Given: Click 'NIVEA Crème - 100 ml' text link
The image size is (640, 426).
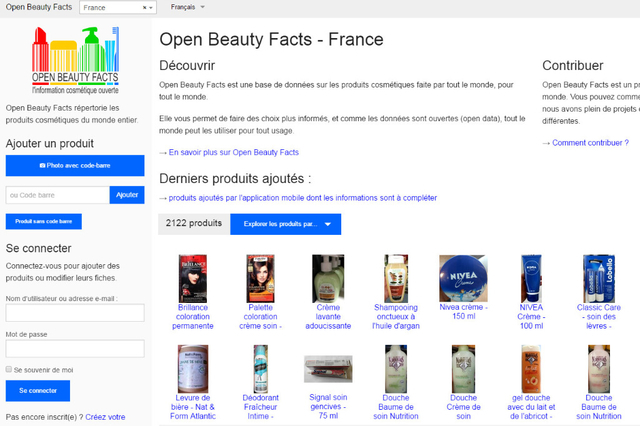Looking at the screenshot, I should (x=531, y=317).
